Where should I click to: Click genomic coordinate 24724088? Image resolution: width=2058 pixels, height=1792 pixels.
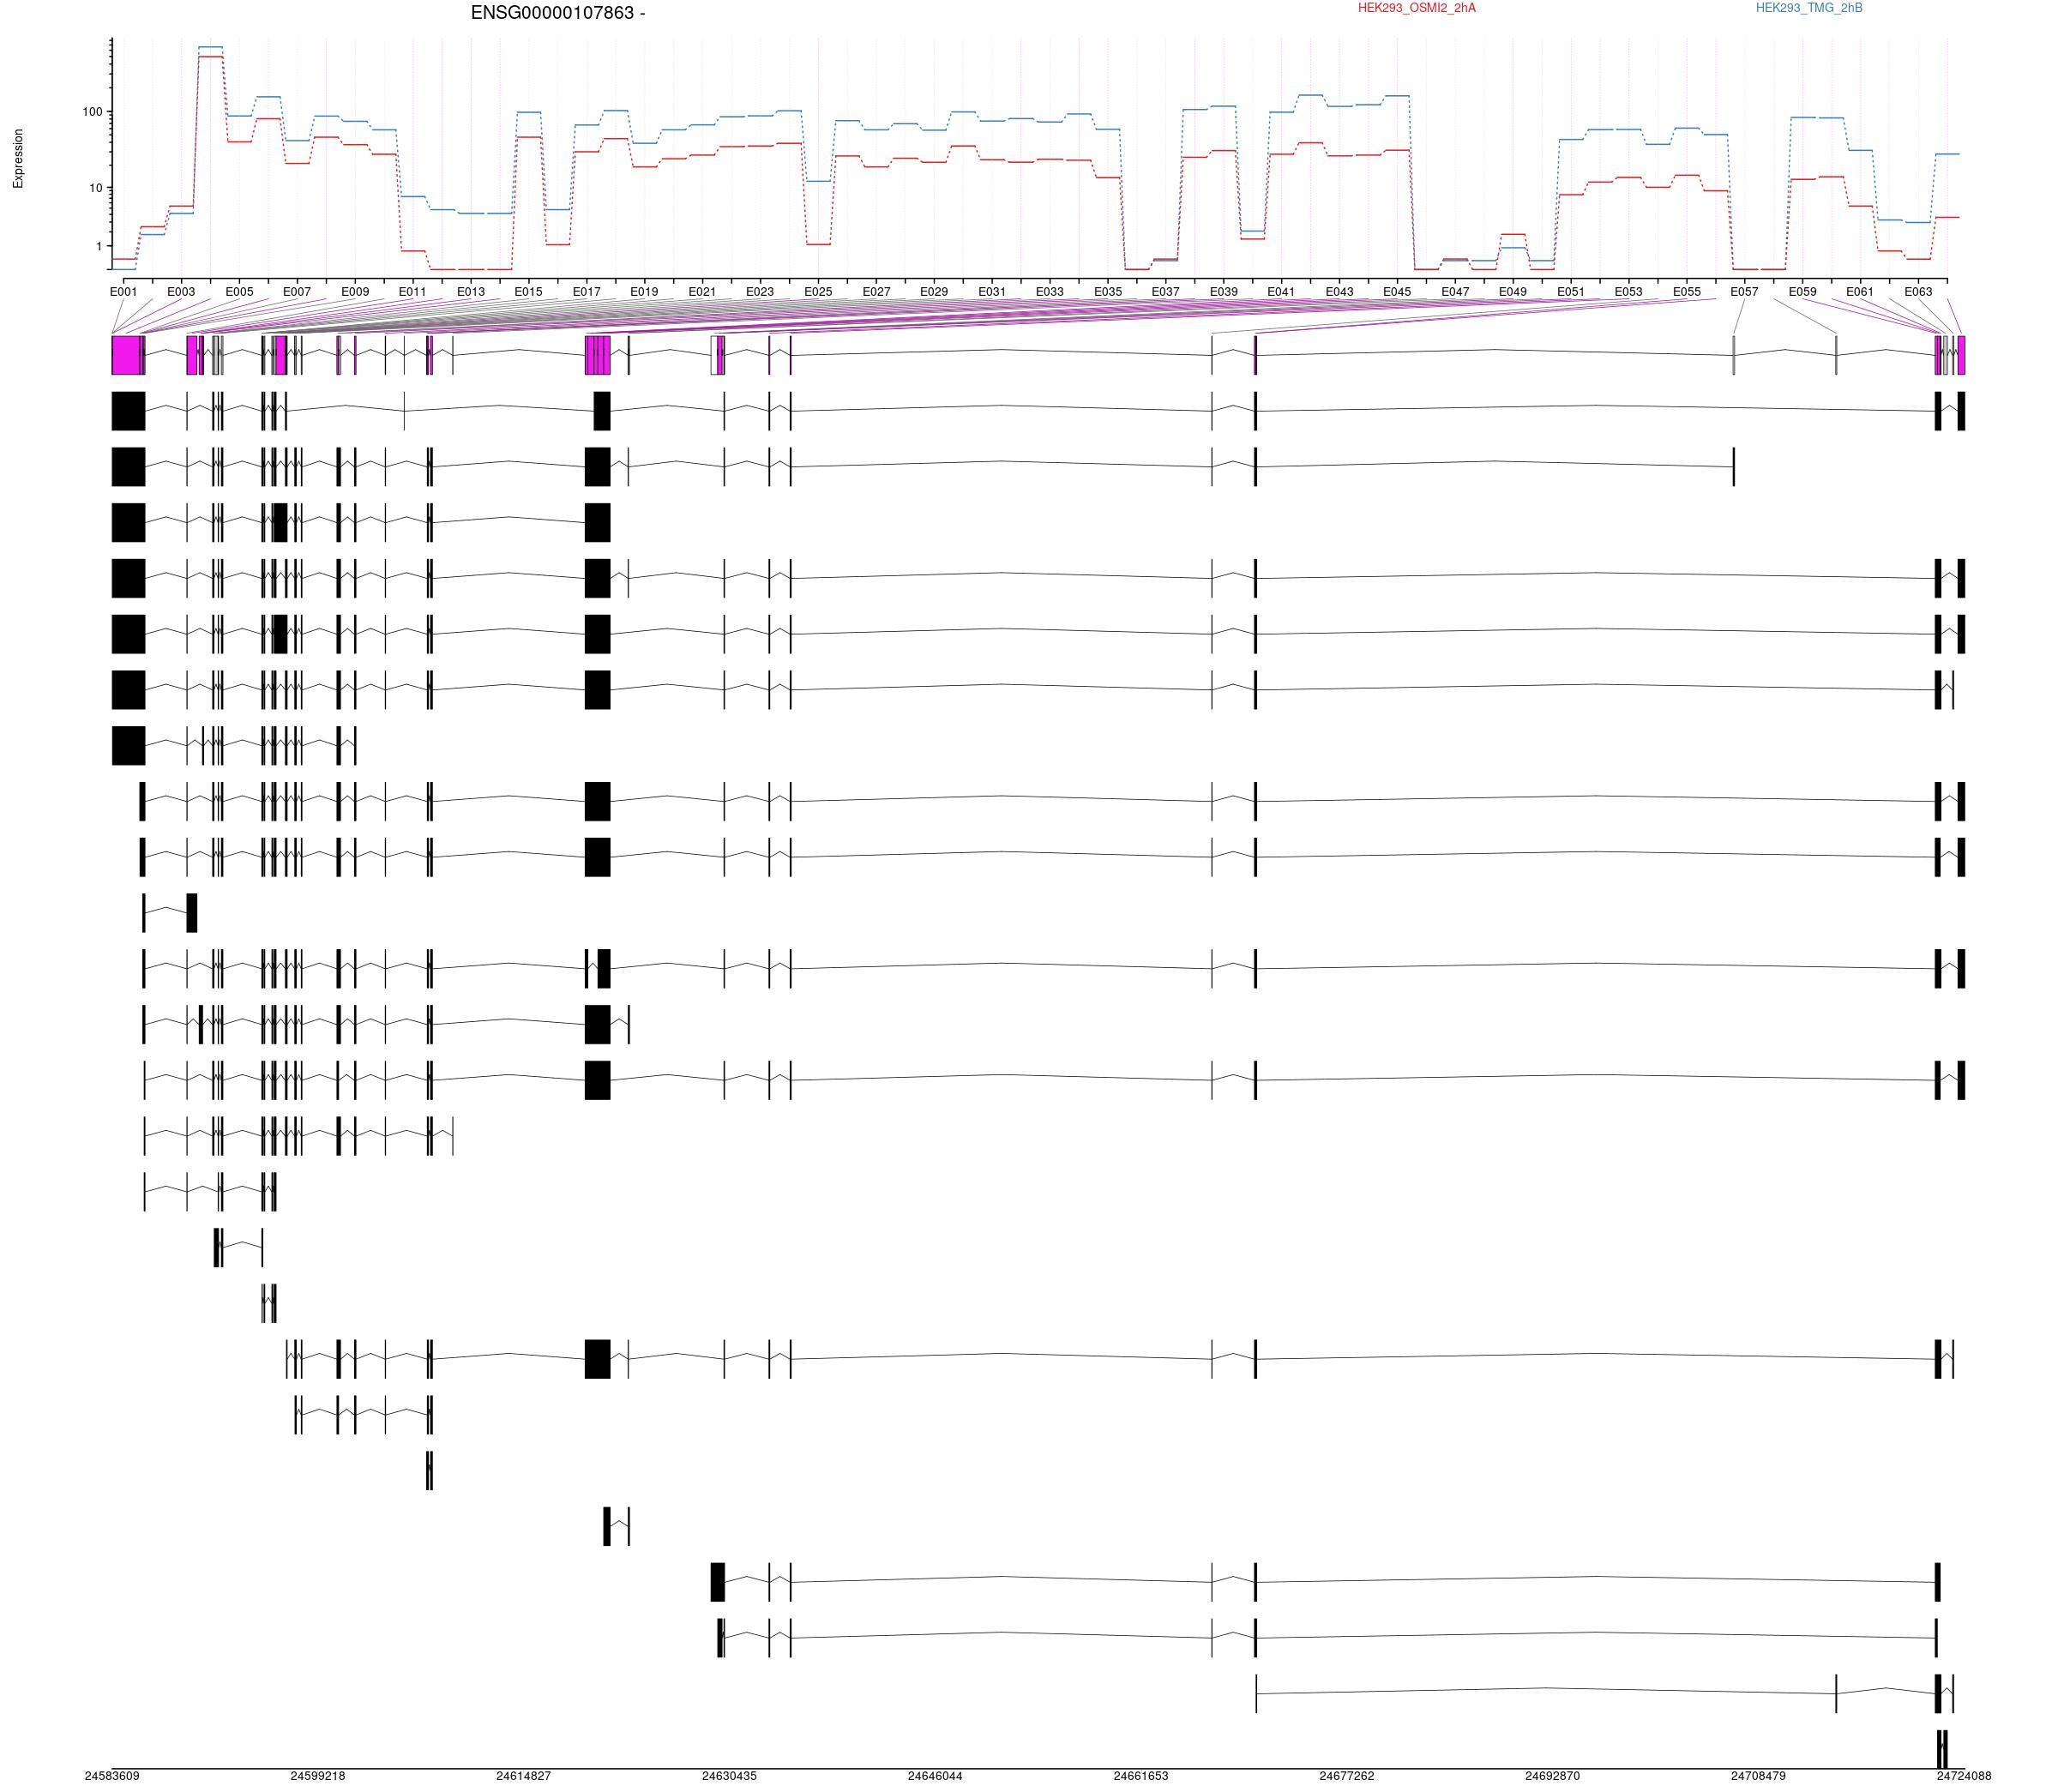pos(1964,1776)
